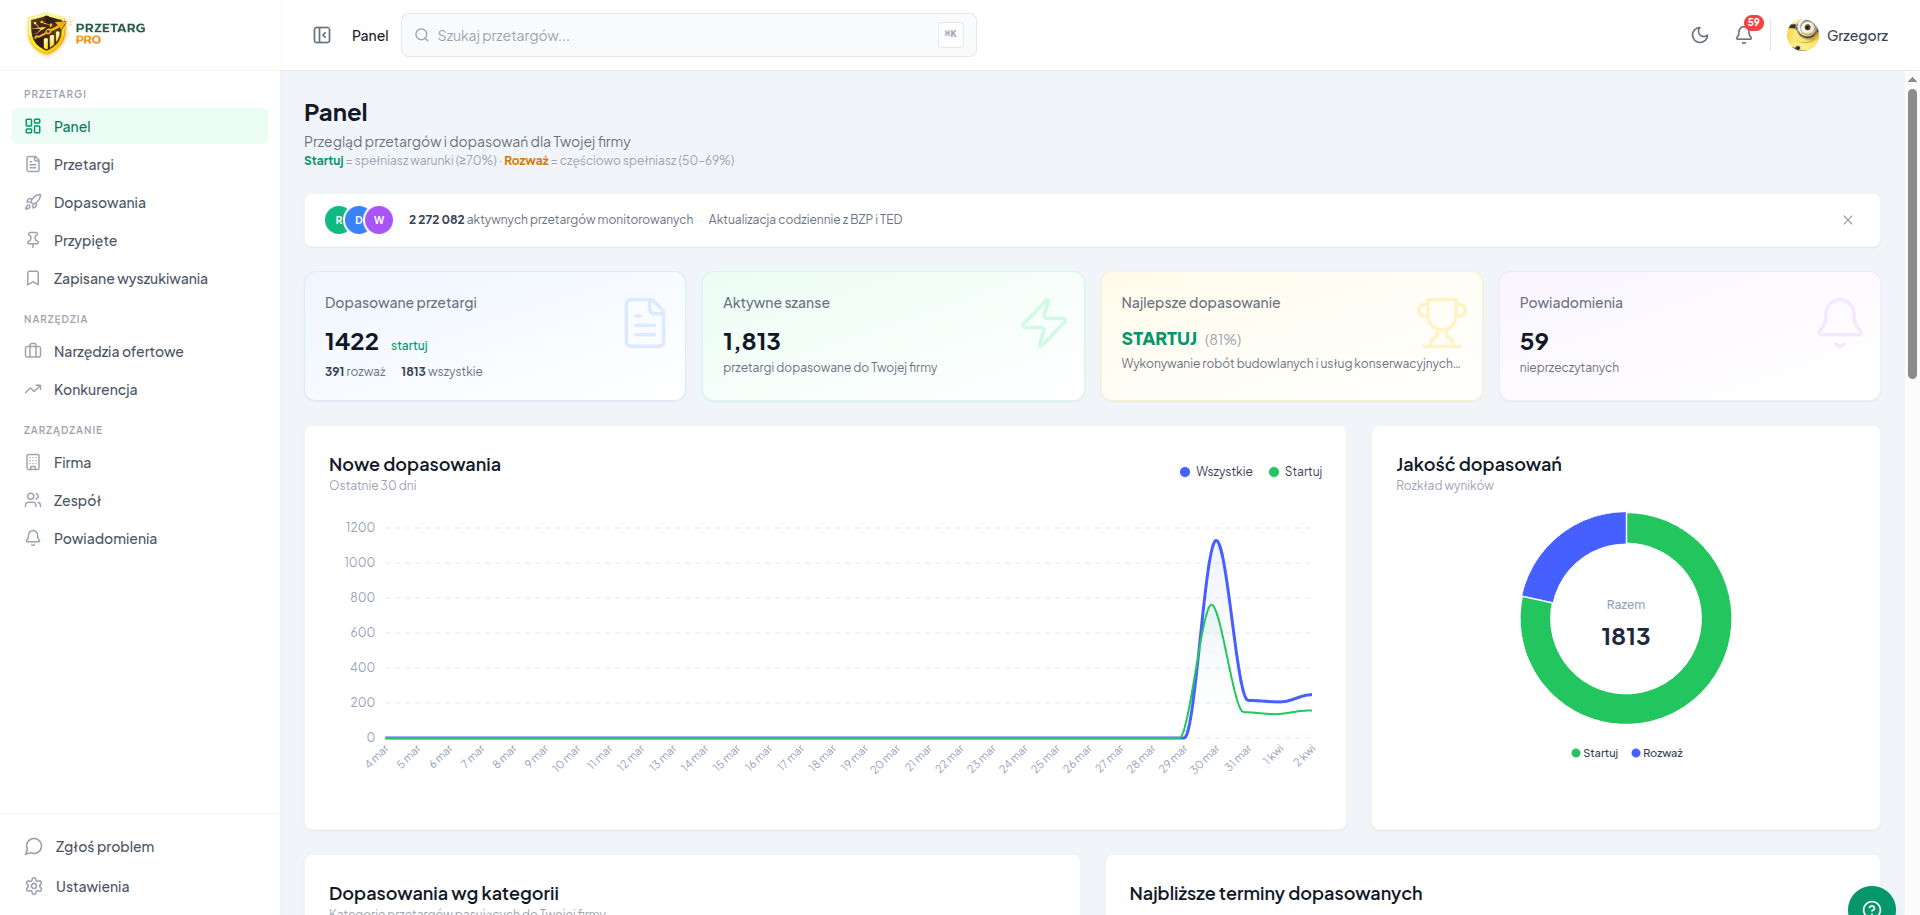1920x915 pixels.
Task: Open the Firma building icon
Action: point(33,463)
